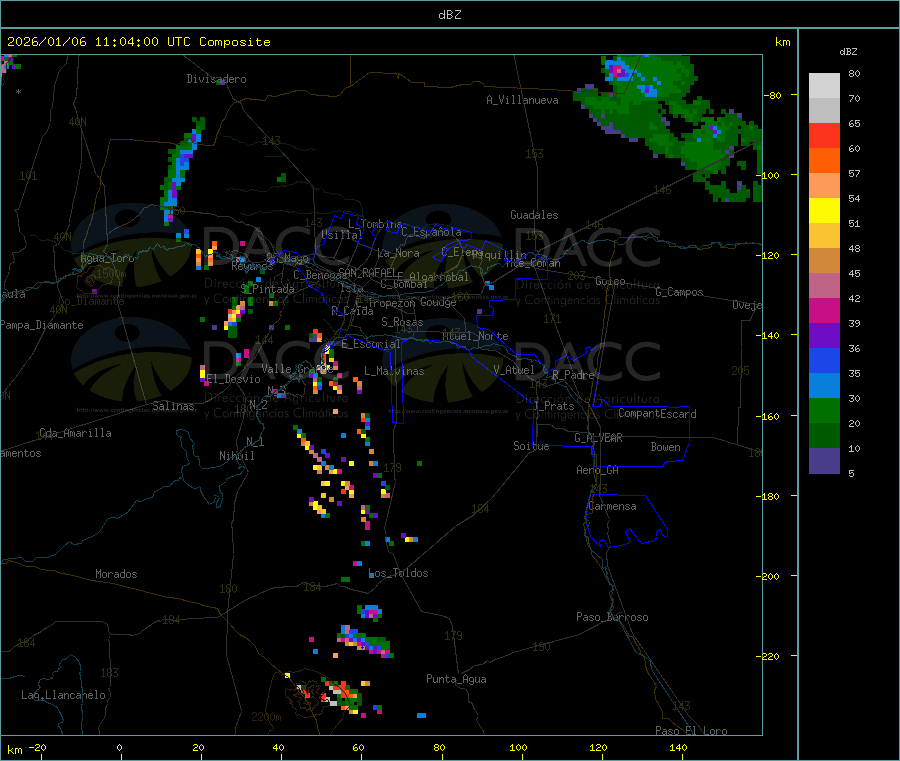Screen dimensions: 900x761
Task: Click the Cda_Amarilla map label
Action: click(x=75, y=433)
